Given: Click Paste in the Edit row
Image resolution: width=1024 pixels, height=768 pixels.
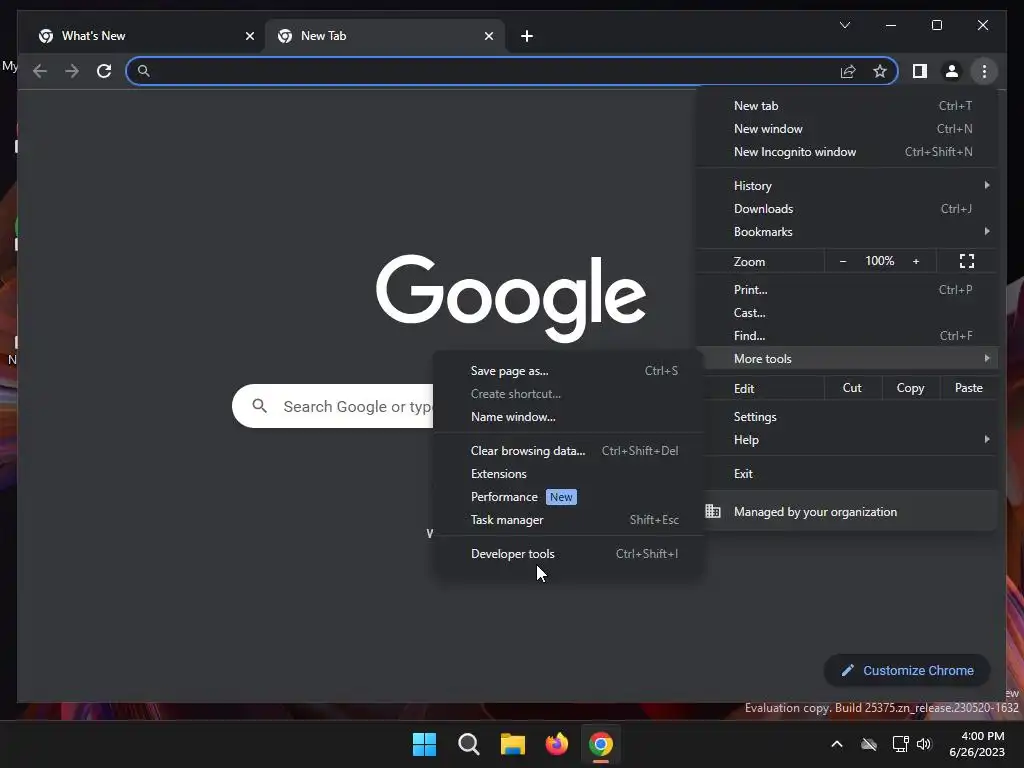Looking at the screenshot, I should [968, 388].
